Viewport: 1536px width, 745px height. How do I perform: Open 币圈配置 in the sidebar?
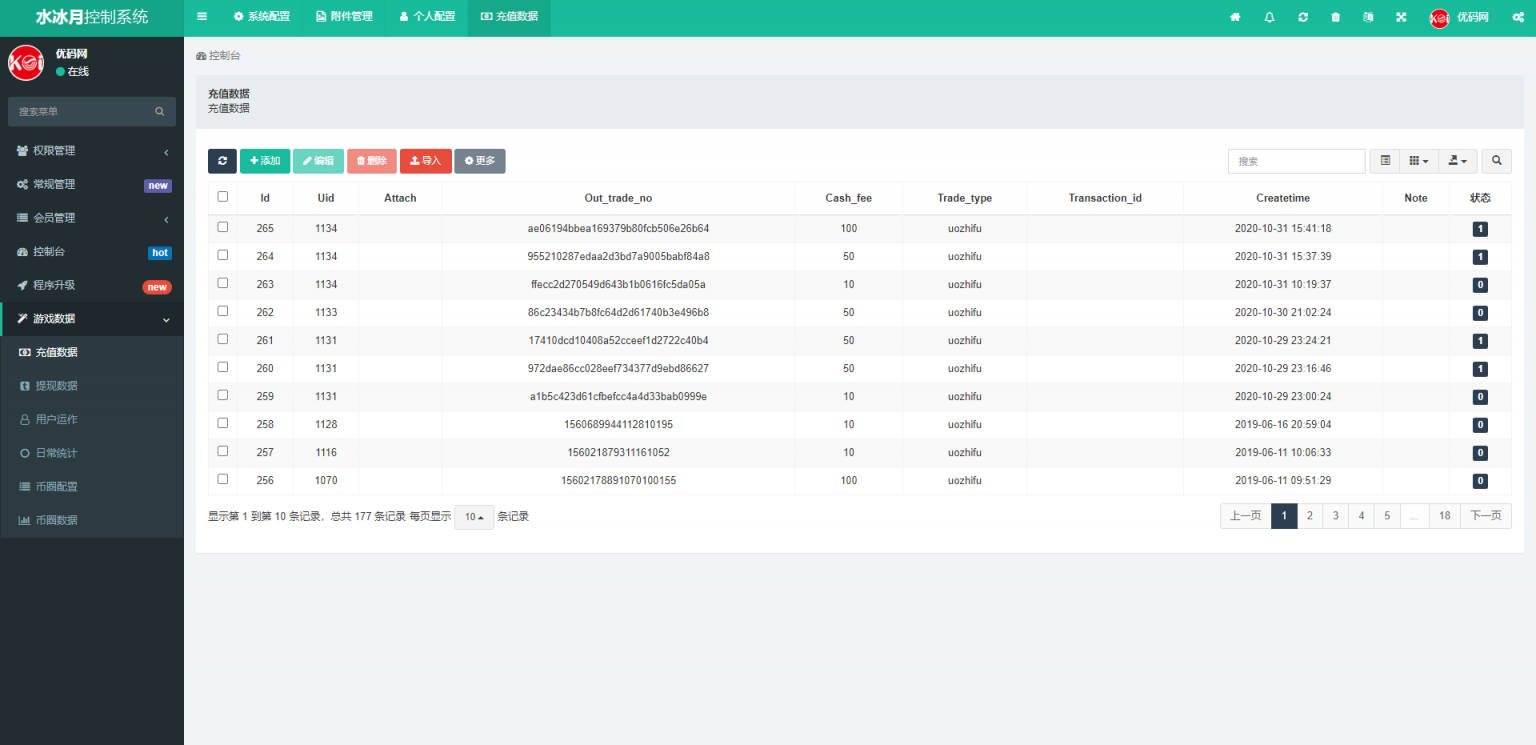point(92,487)
